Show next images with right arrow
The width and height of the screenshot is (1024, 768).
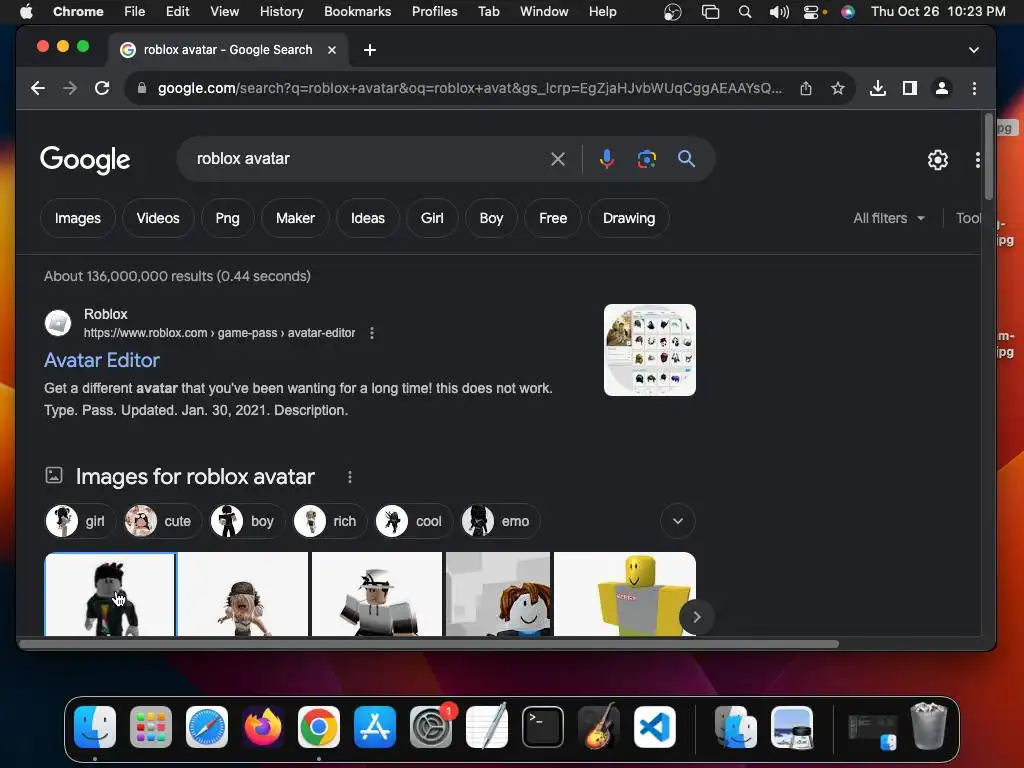pos(696,616)
